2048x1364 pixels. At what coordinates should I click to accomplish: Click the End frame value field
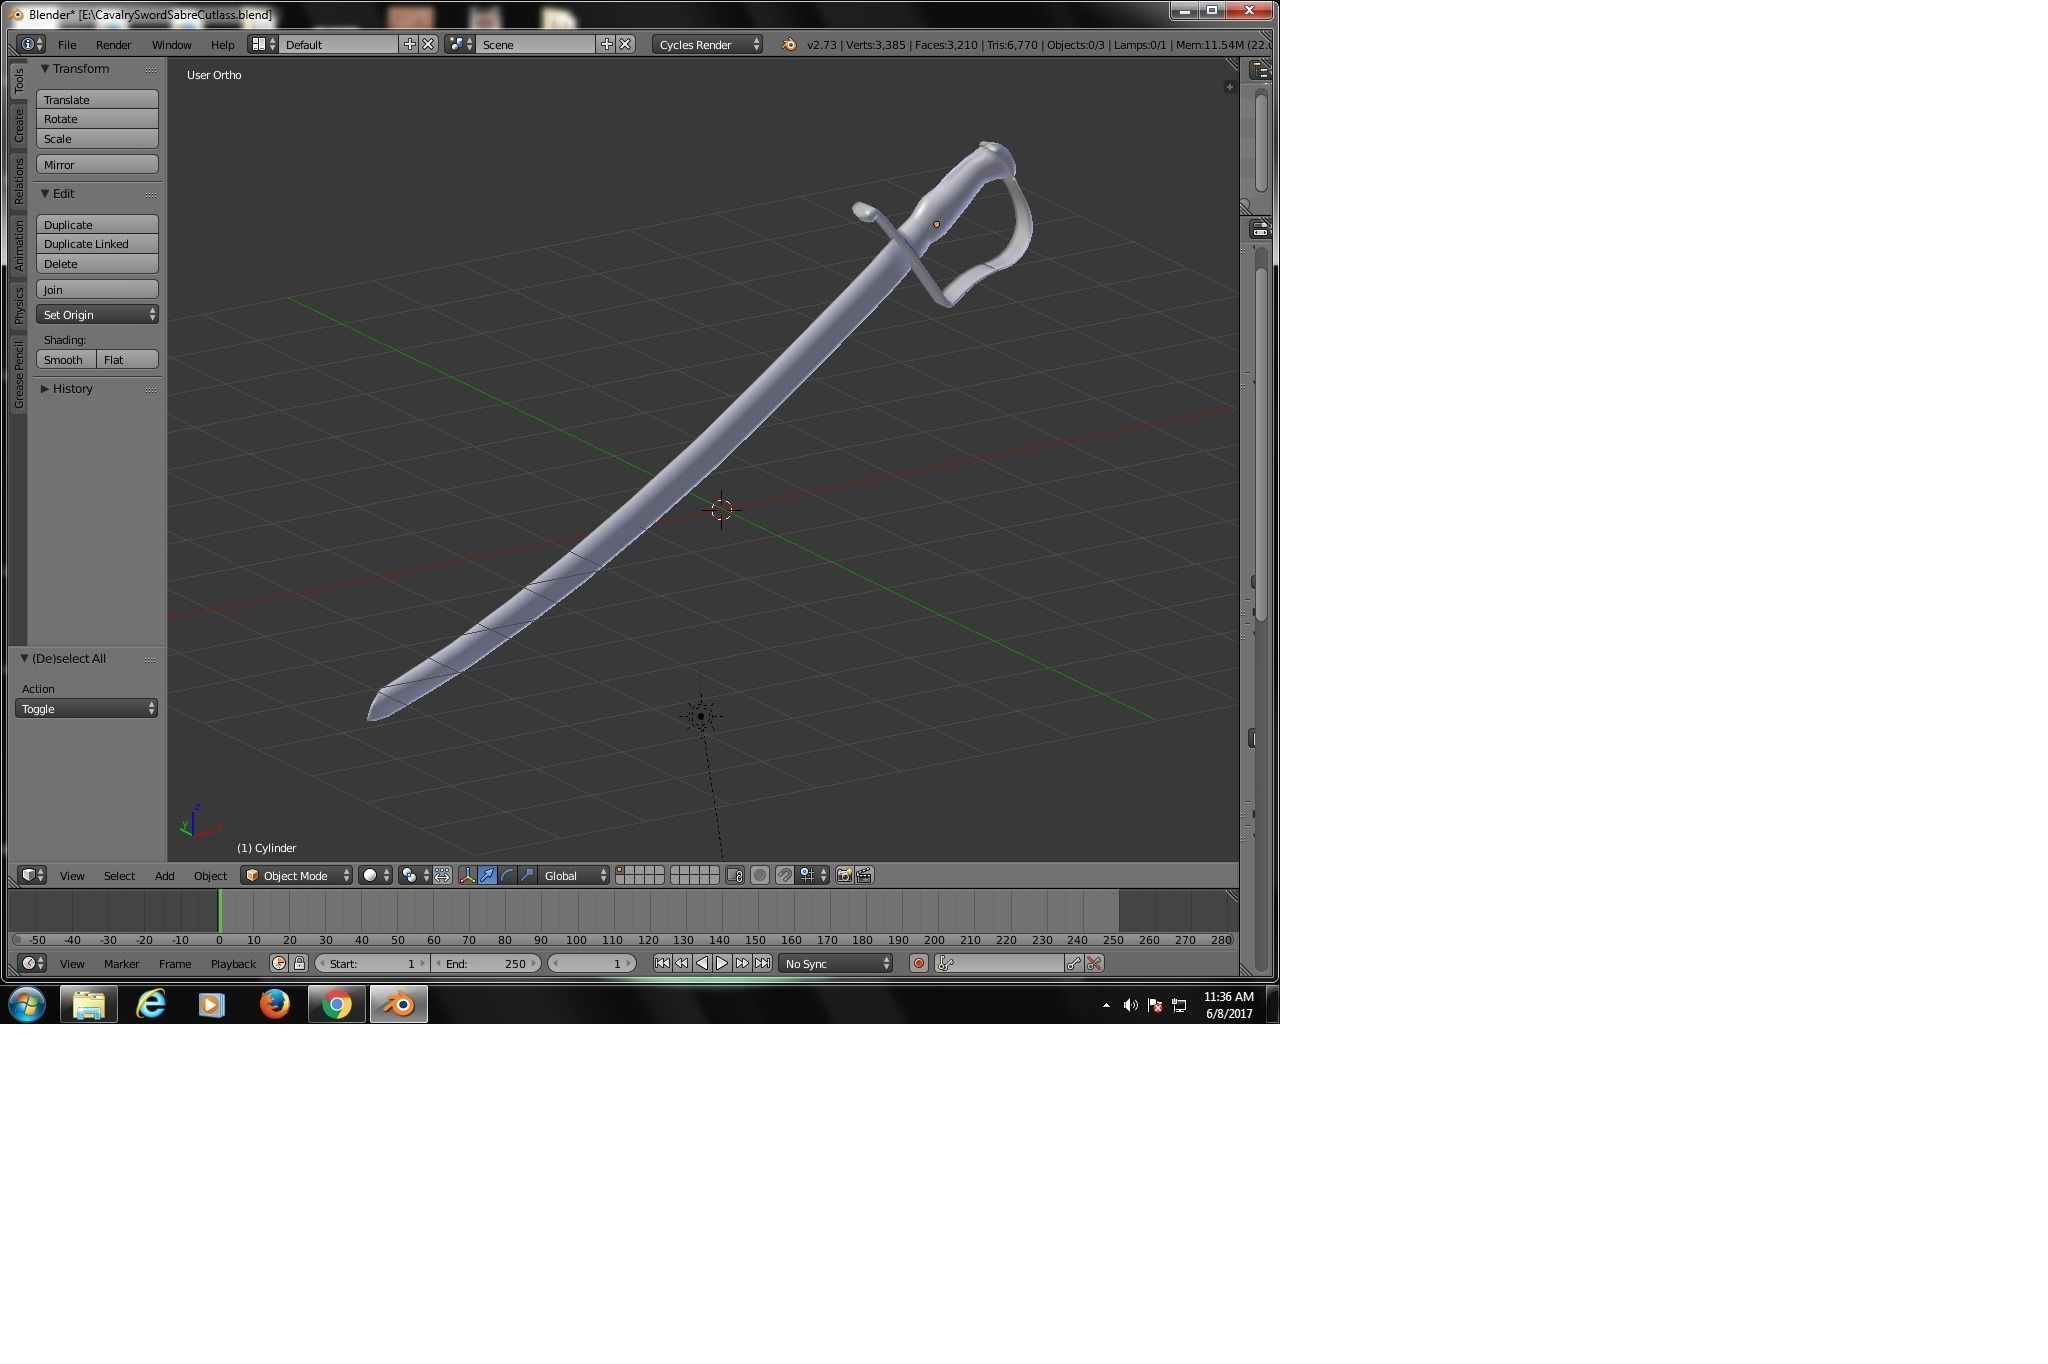[x=487, y=964]
